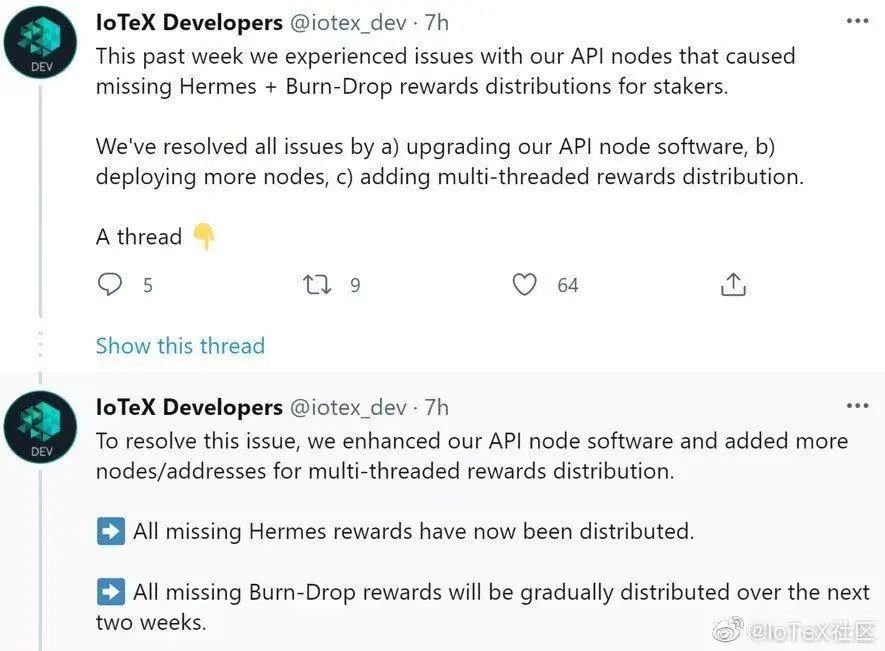
Task: Open IoTeX Developers name on first tweet
Action: [189, 23]
